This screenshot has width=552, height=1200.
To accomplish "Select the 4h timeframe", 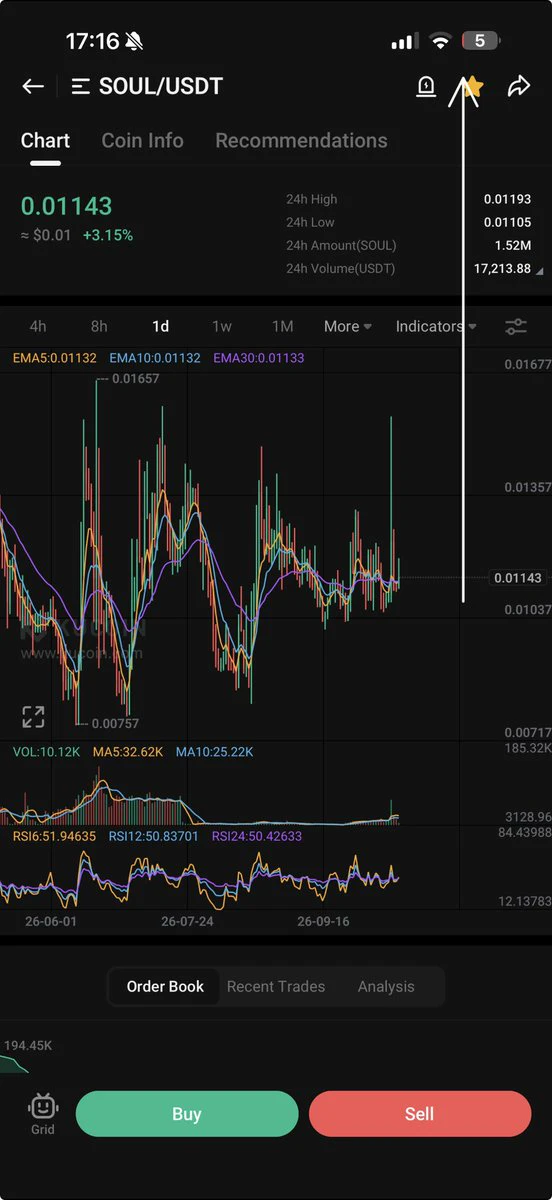I will [38, 326].
